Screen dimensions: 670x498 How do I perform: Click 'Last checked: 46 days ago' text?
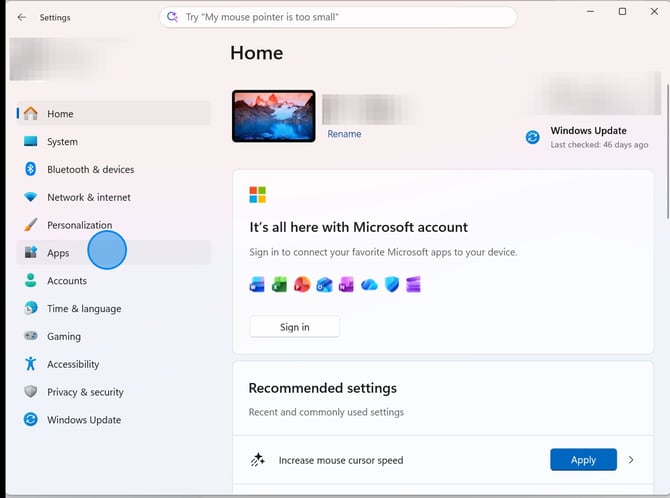pos(599,145)
